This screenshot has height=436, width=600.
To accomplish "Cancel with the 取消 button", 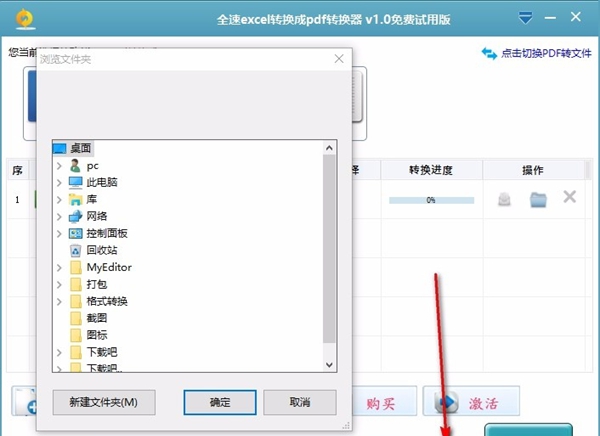I will 300,402.
